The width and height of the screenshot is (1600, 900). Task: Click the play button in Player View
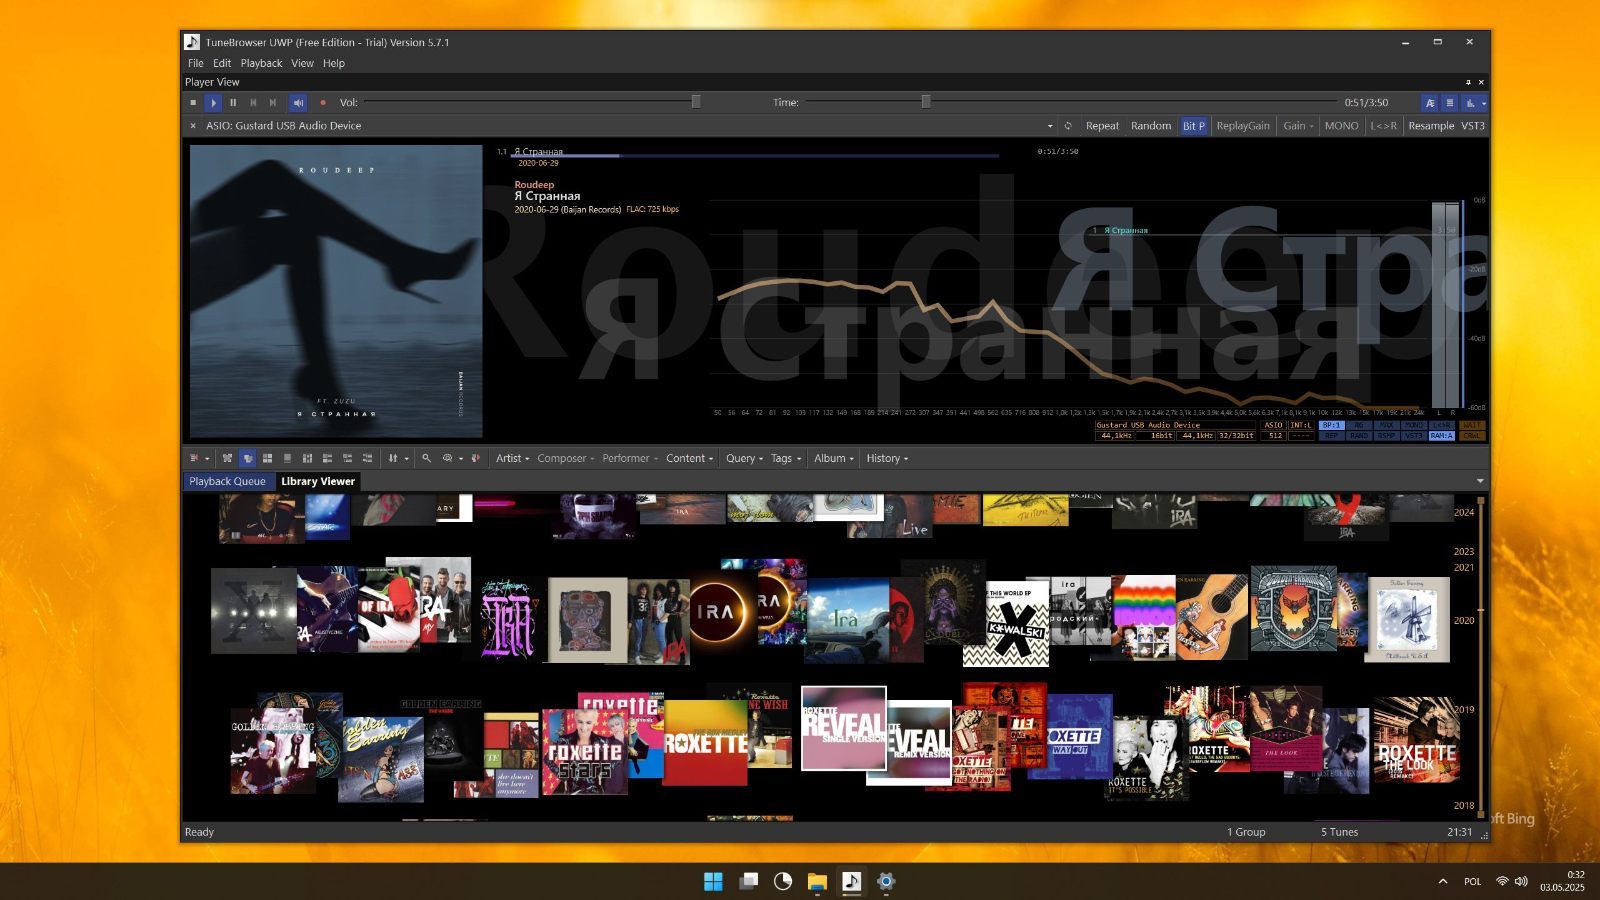[213, 102]
